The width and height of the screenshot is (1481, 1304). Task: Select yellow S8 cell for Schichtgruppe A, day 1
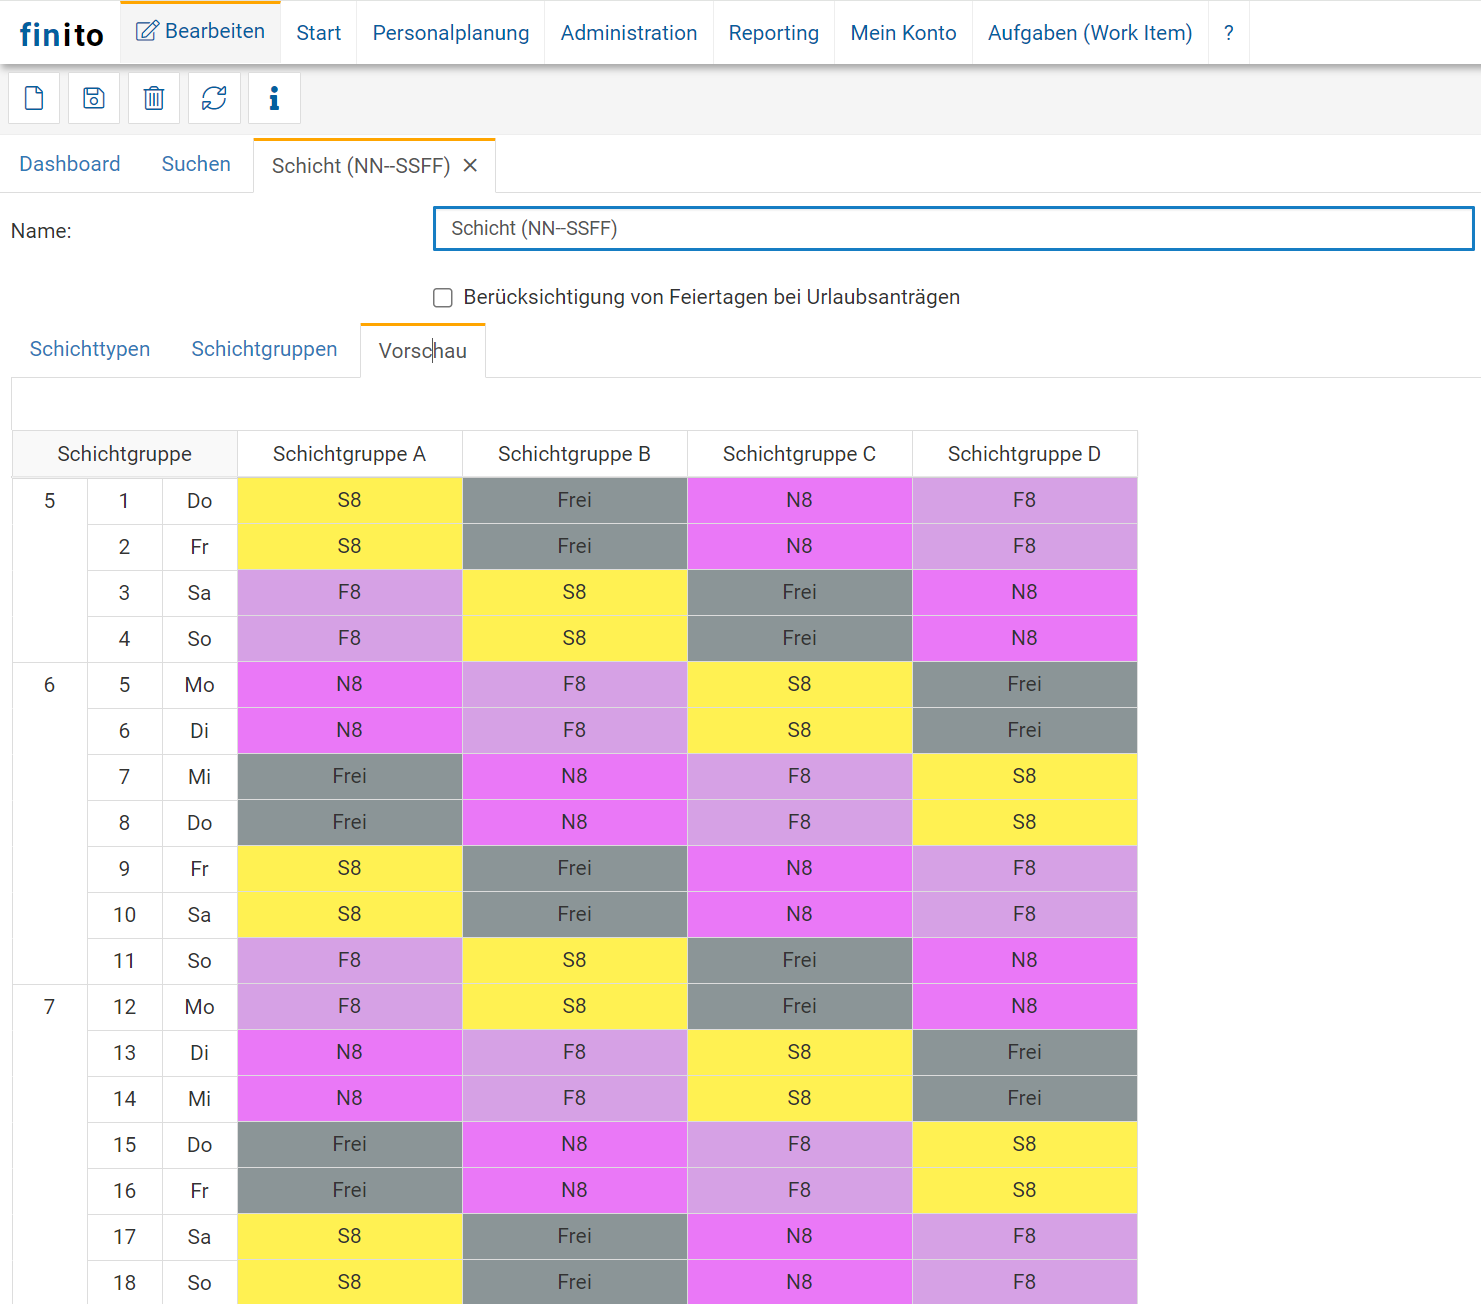coord(349,500)
